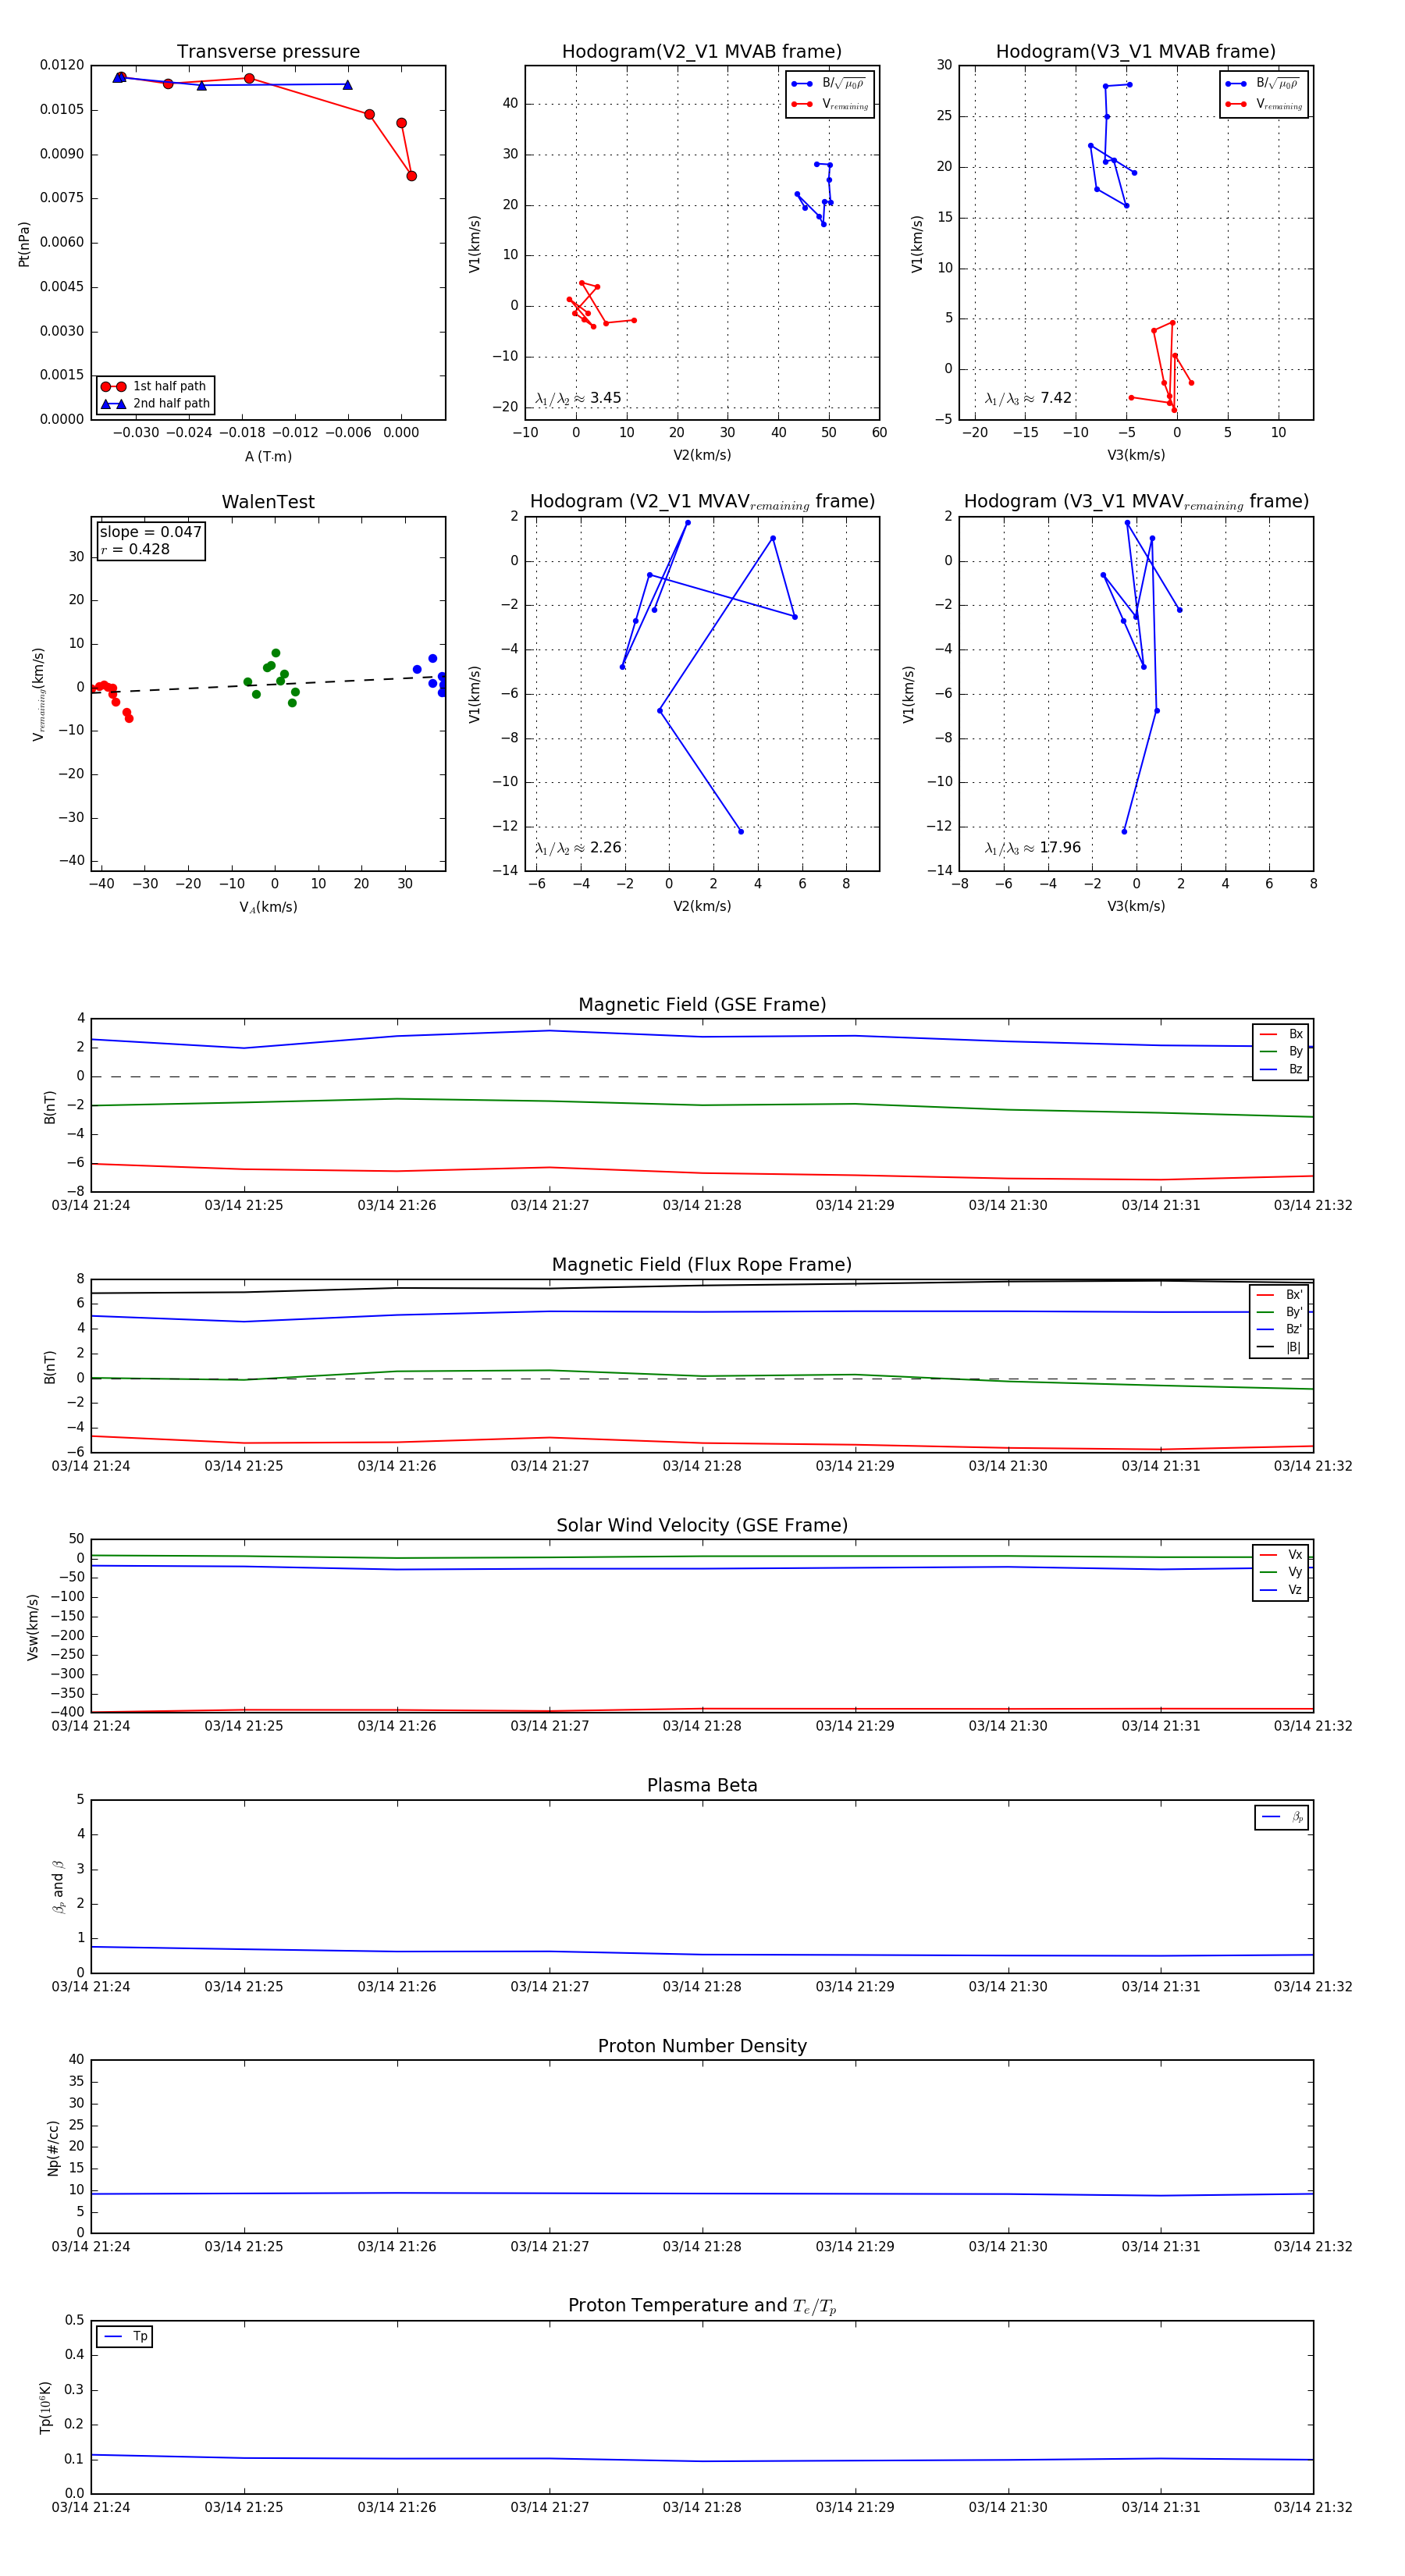1405x2576 pixels.
Task: Click the "Solar Wind Velocity (GSE Frame)" title
Action: click(702, 1525)
